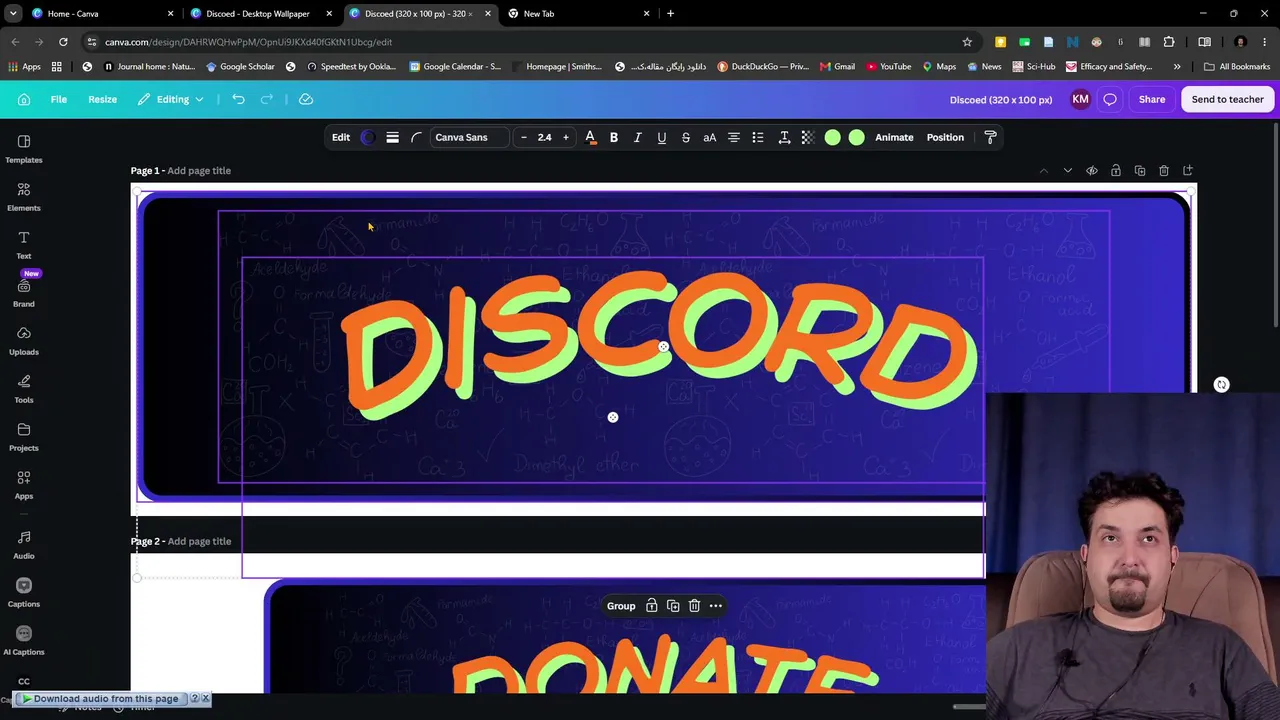Duplicate Page 1
The width and height of the screenshot is (1280, 720).
[1140, 171]
